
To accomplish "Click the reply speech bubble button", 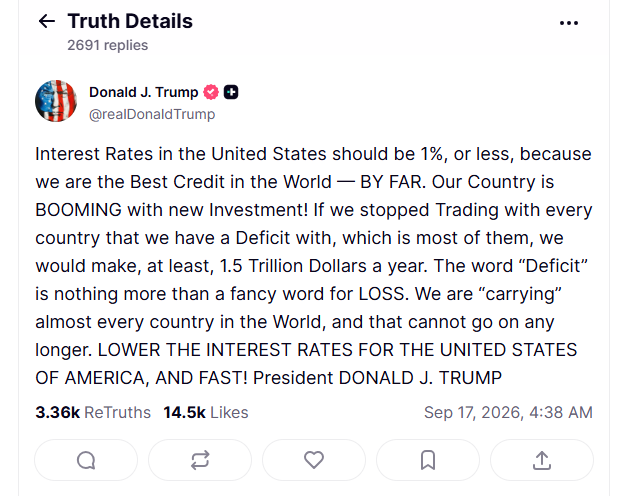I will 86,460.
